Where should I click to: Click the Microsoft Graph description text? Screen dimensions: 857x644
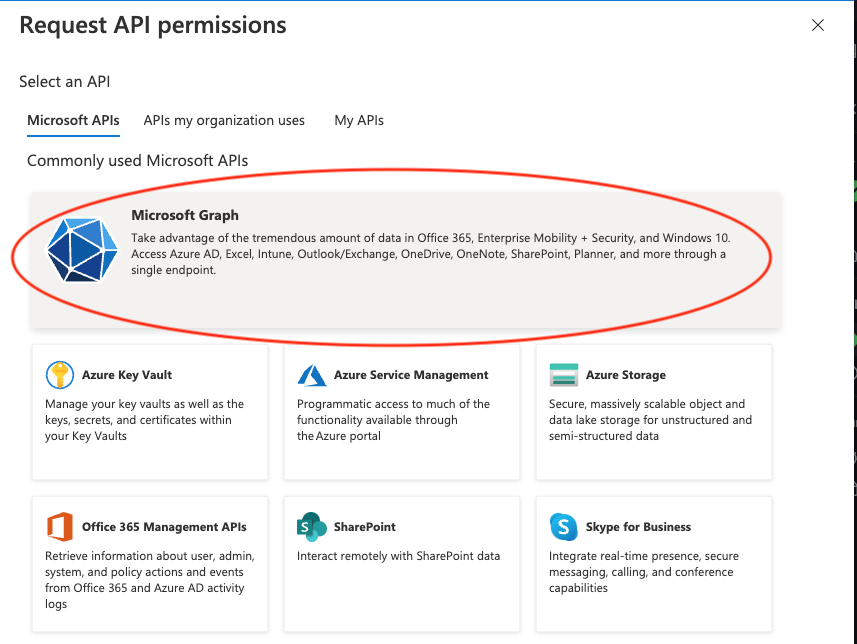pyautogui.click(x=430, y=254)
